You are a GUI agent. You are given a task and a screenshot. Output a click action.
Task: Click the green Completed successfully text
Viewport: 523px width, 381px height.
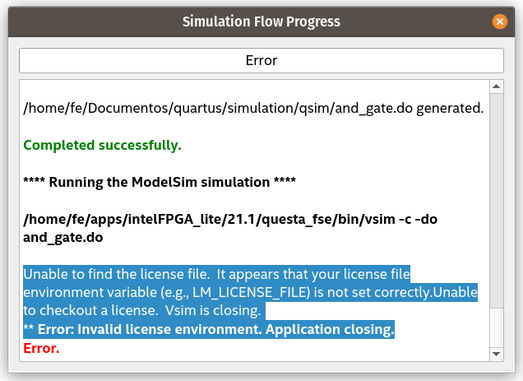tap(102, 145)
